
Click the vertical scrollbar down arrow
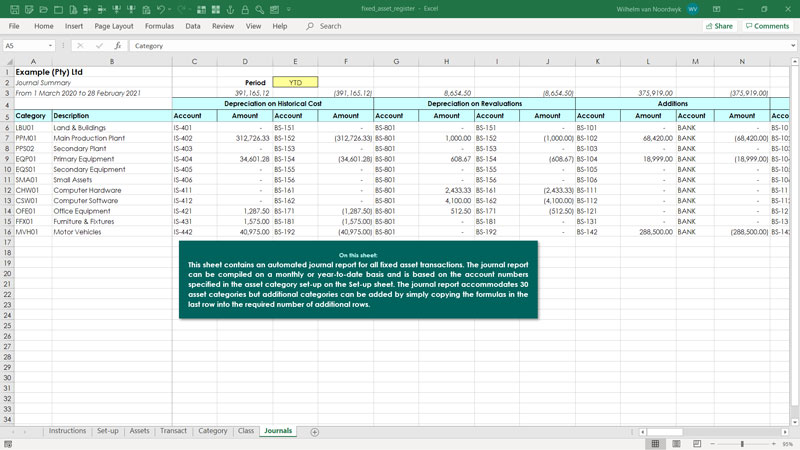[x=794, y=422]
